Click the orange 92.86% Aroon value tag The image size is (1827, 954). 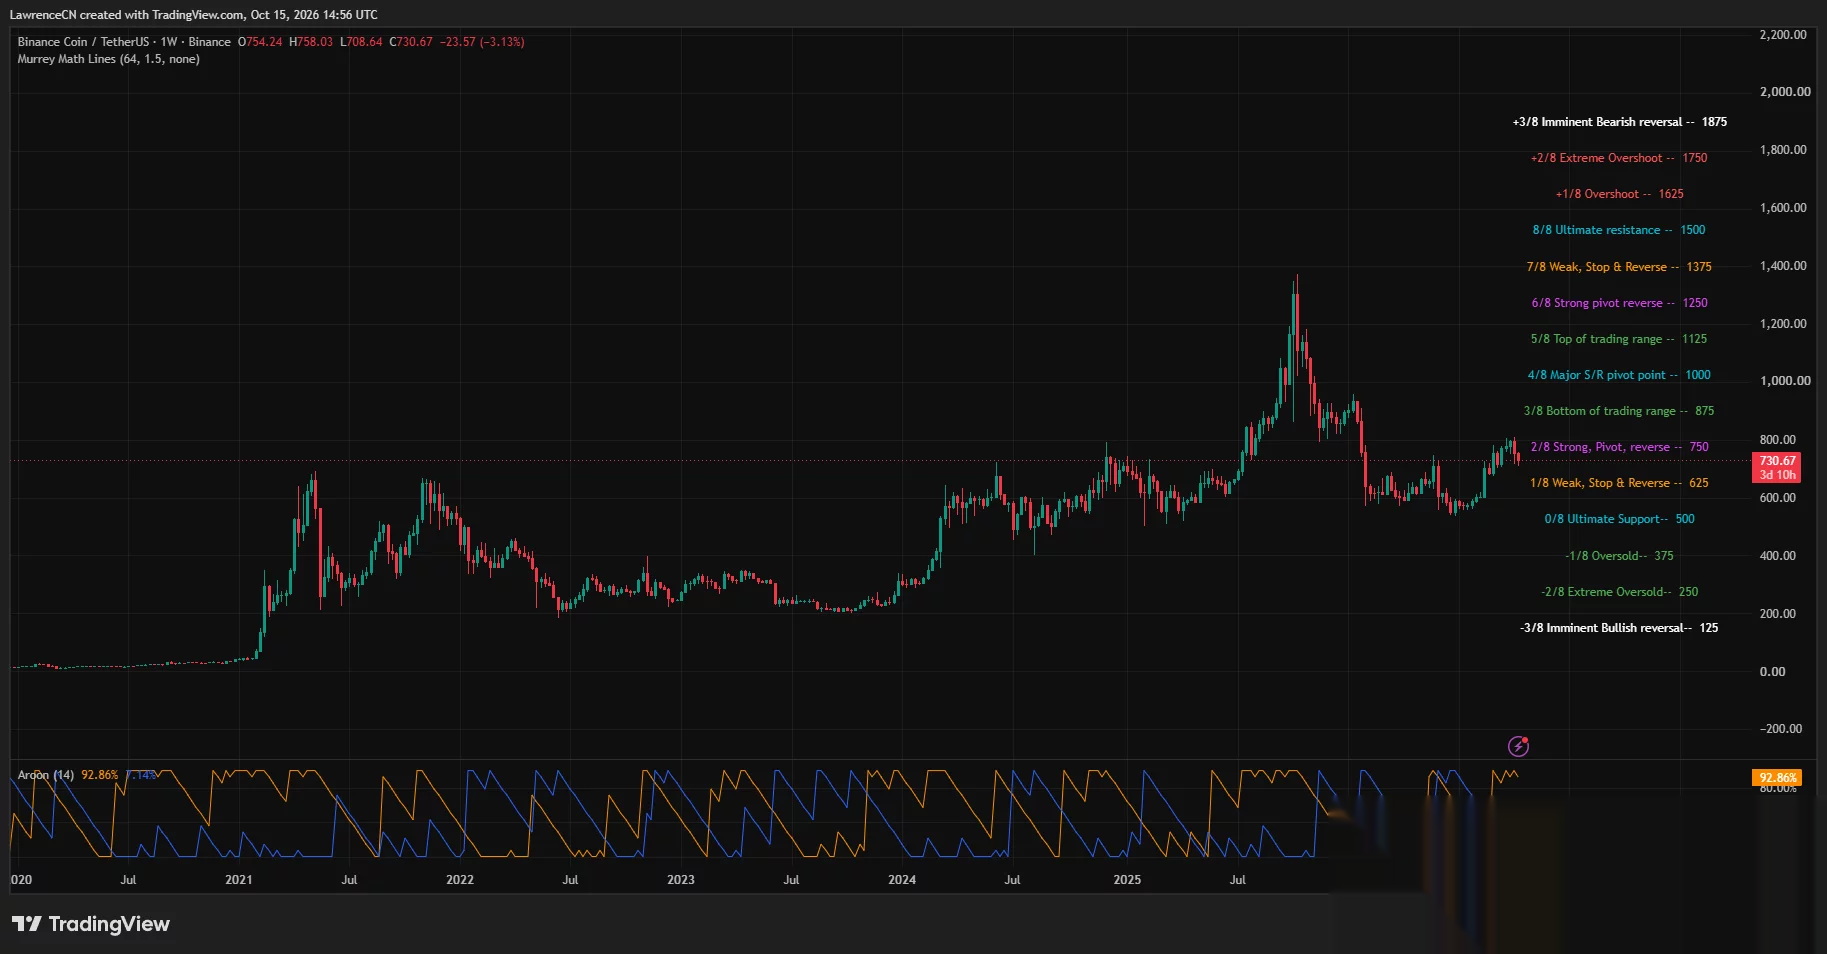(1777, 777)
